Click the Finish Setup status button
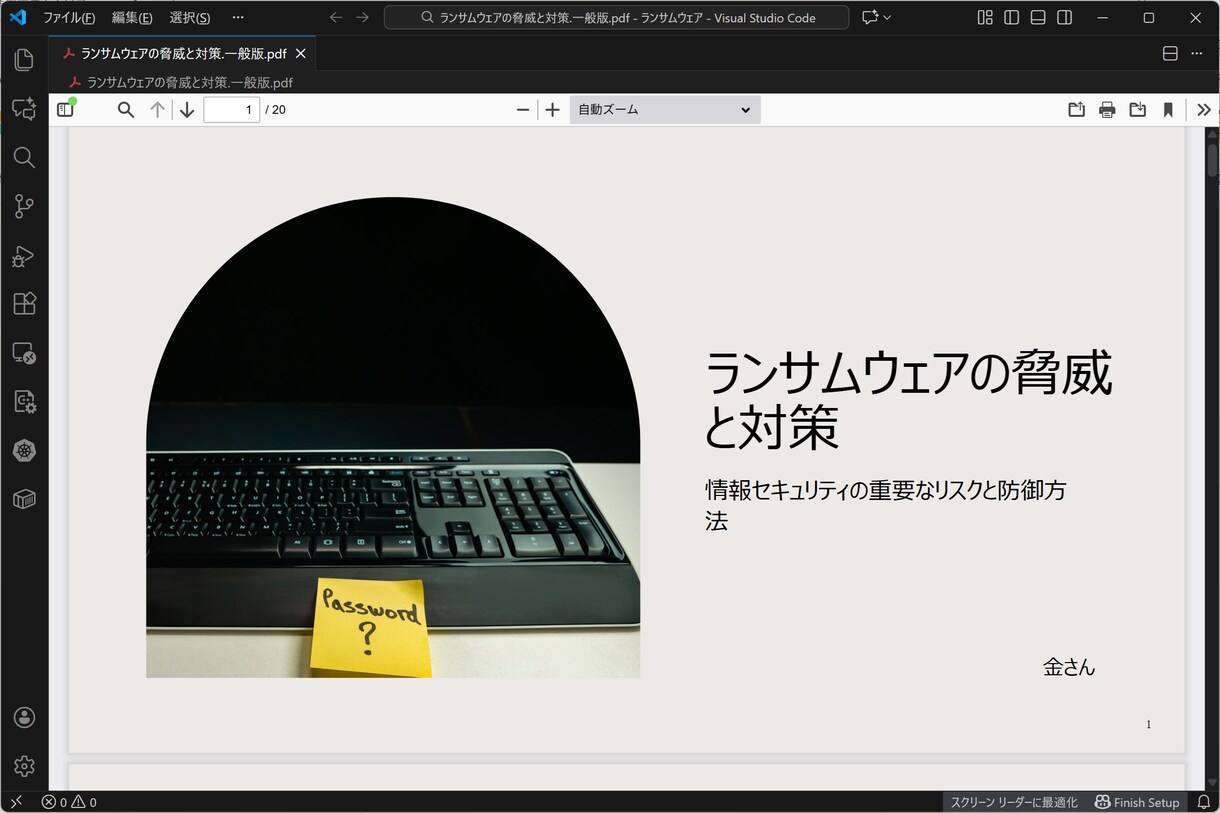Screen dimensions: 1220x813 click(1137, 802)
